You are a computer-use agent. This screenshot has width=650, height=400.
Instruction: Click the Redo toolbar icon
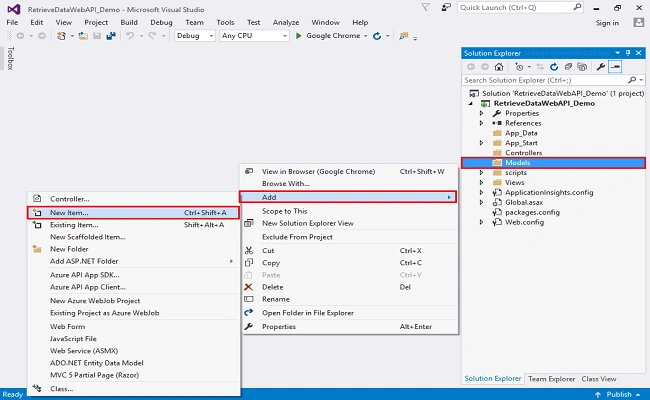pos(153,36)
